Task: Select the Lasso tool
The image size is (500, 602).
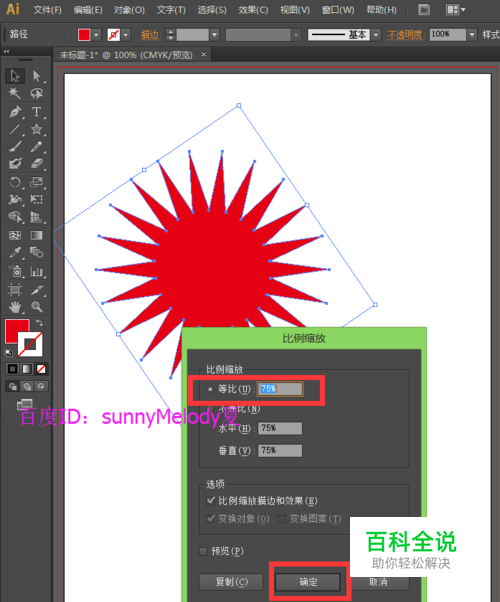Action: click(36, 93)
